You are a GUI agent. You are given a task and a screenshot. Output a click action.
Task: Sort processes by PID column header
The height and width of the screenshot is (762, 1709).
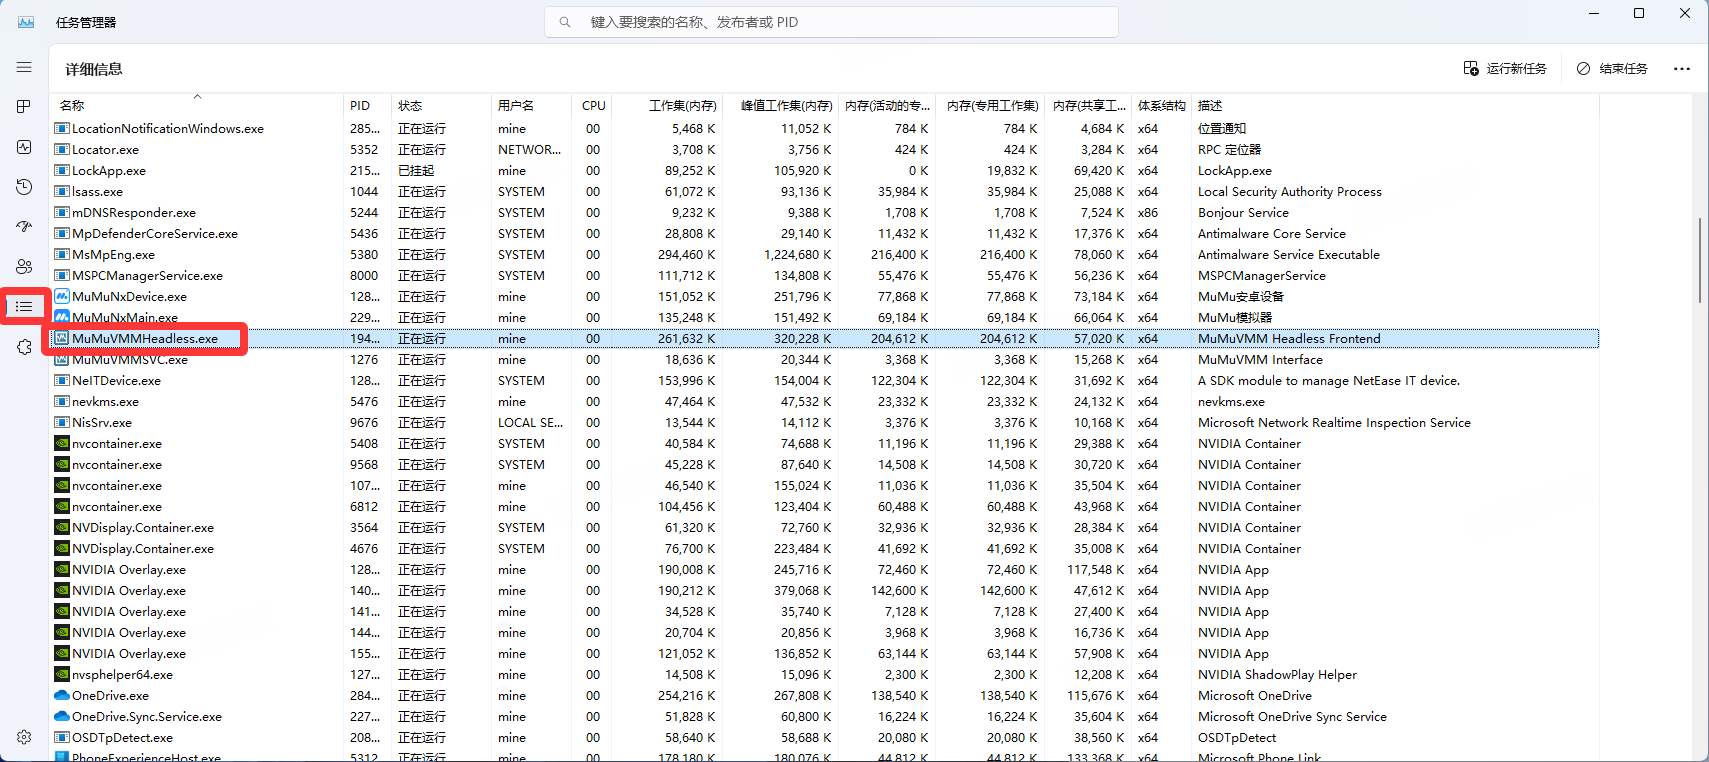click(360, 106)
